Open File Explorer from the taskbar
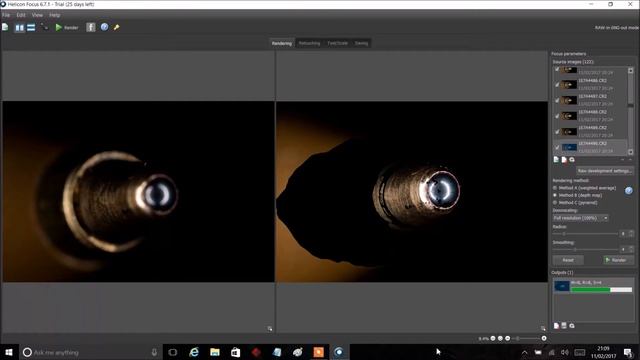Image resolution: width=640 pixels, height=360 pixels. [215, 352]
